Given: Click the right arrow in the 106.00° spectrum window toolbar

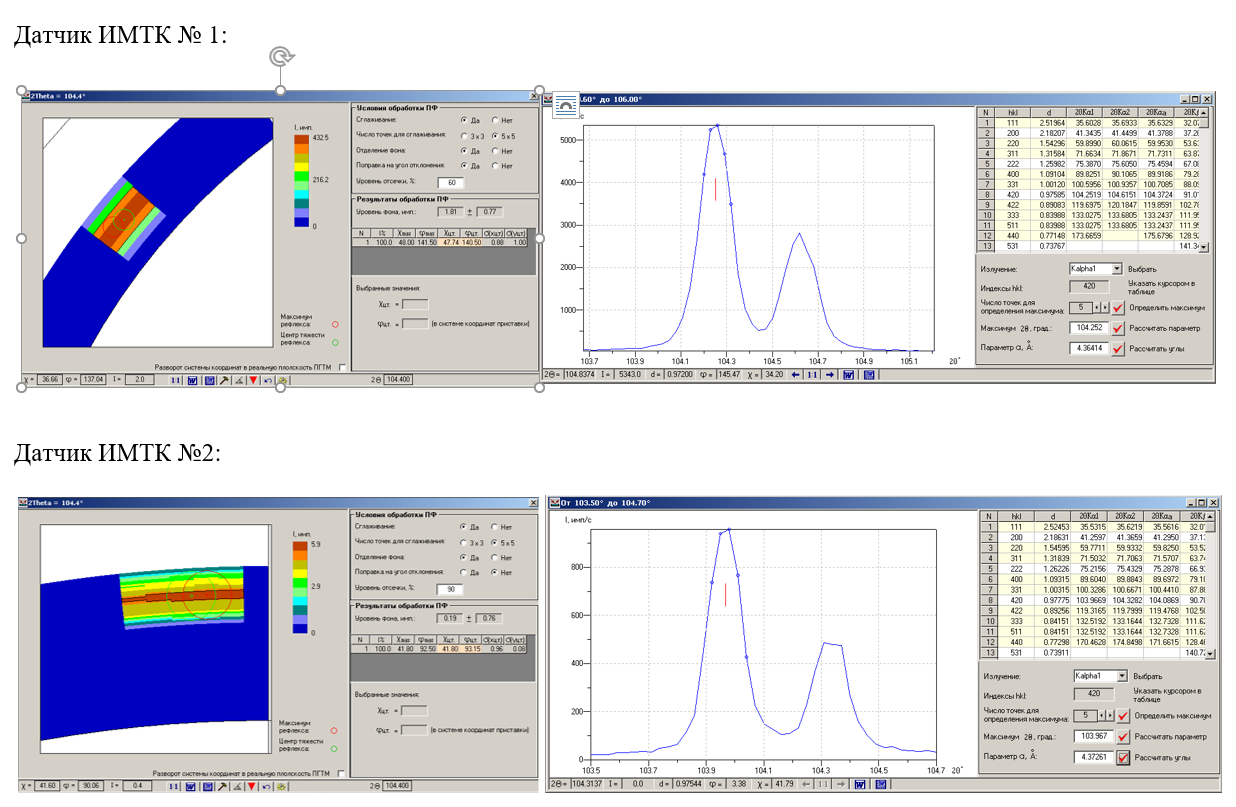Looking at the screenshot, I should [x=829, y=375].
